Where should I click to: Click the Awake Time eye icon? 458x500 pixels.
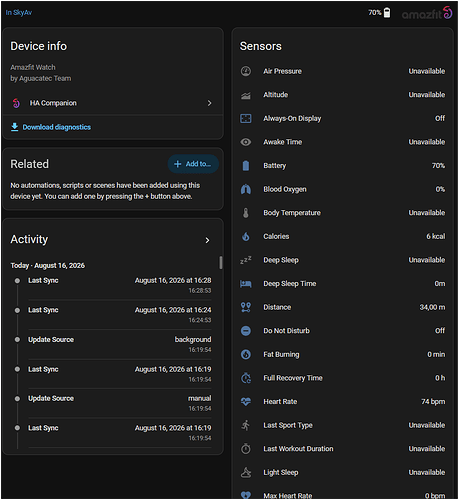click(246, 142)
